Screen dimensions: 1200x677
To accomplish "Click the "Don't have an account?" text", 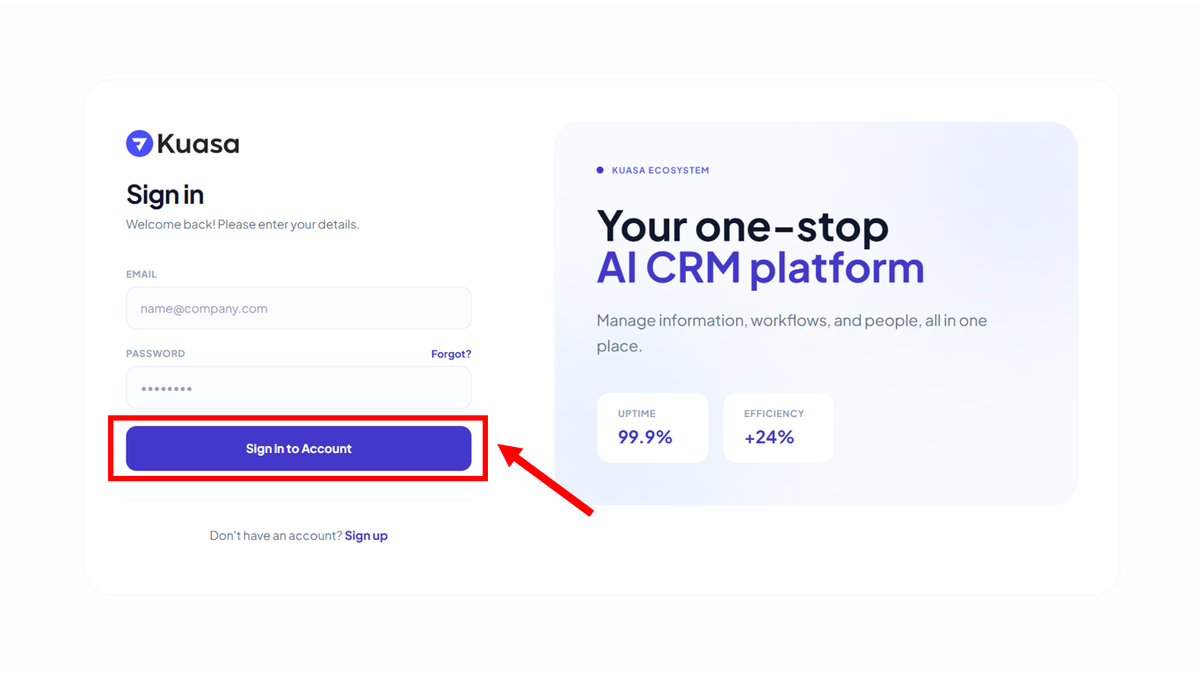I will tap(275, 536).
